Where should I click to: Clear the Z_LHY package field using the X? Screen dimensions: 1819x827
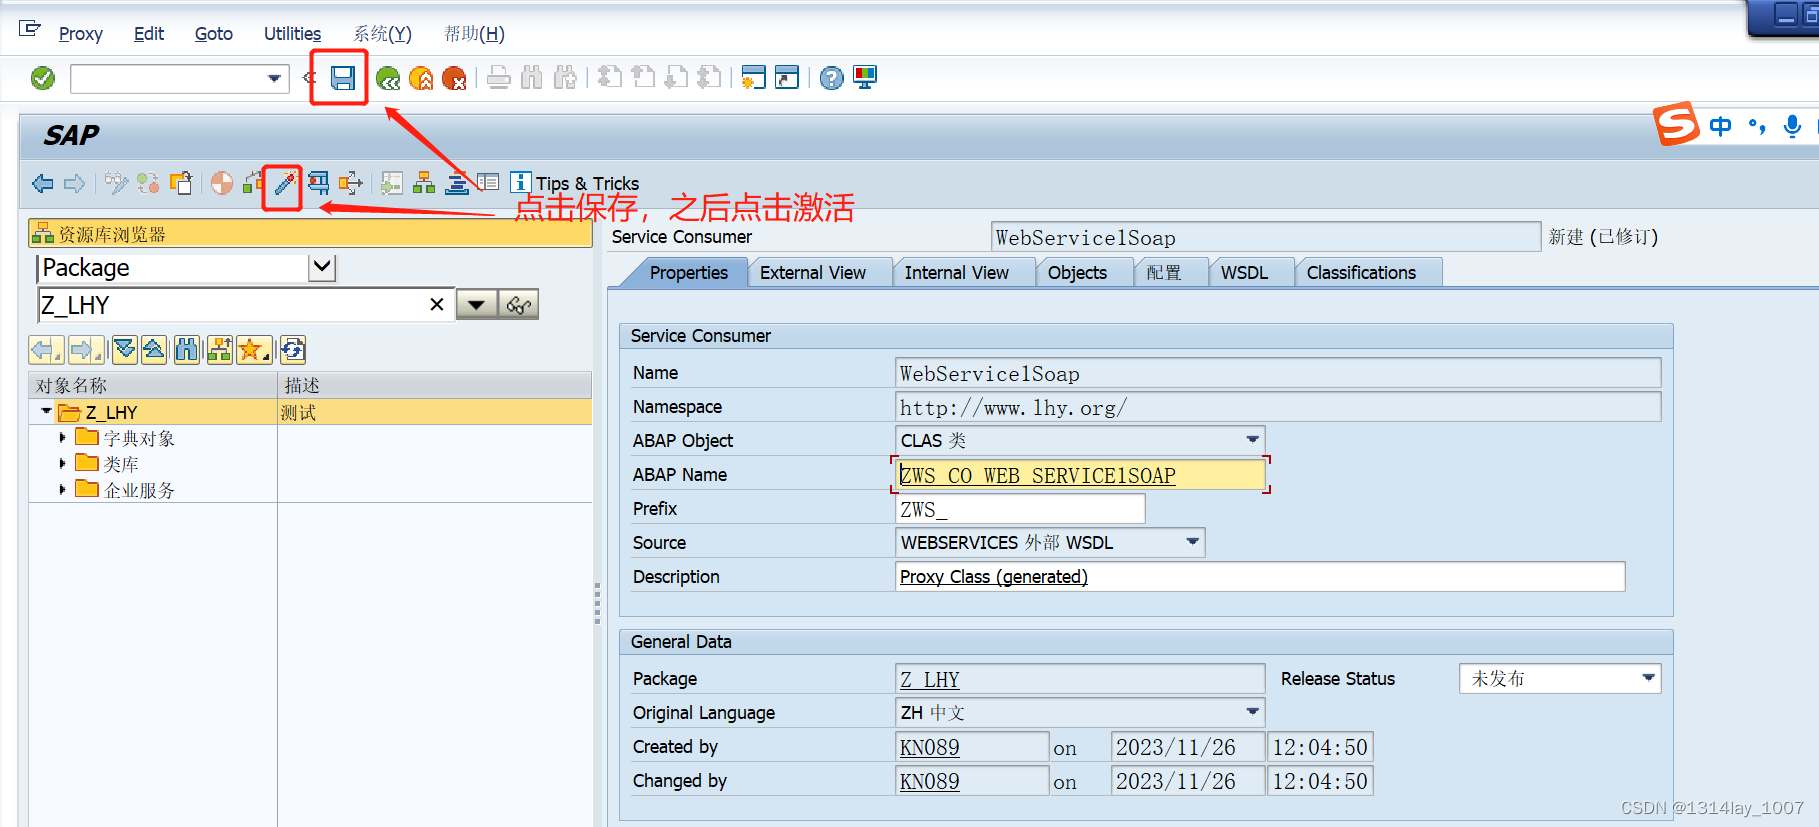click(437, 305)
